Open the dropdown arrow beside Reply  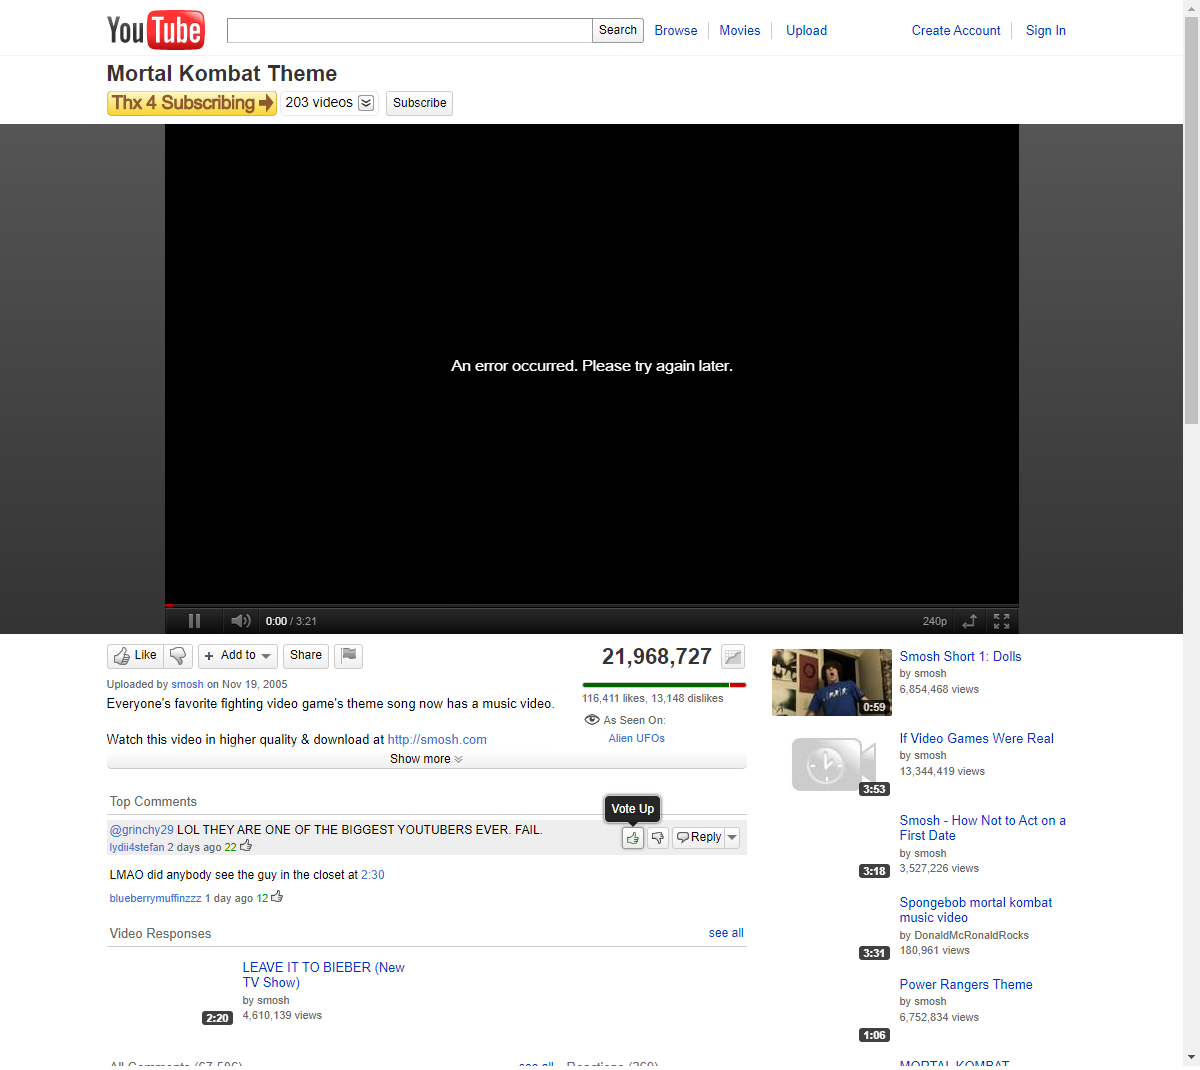732,838
